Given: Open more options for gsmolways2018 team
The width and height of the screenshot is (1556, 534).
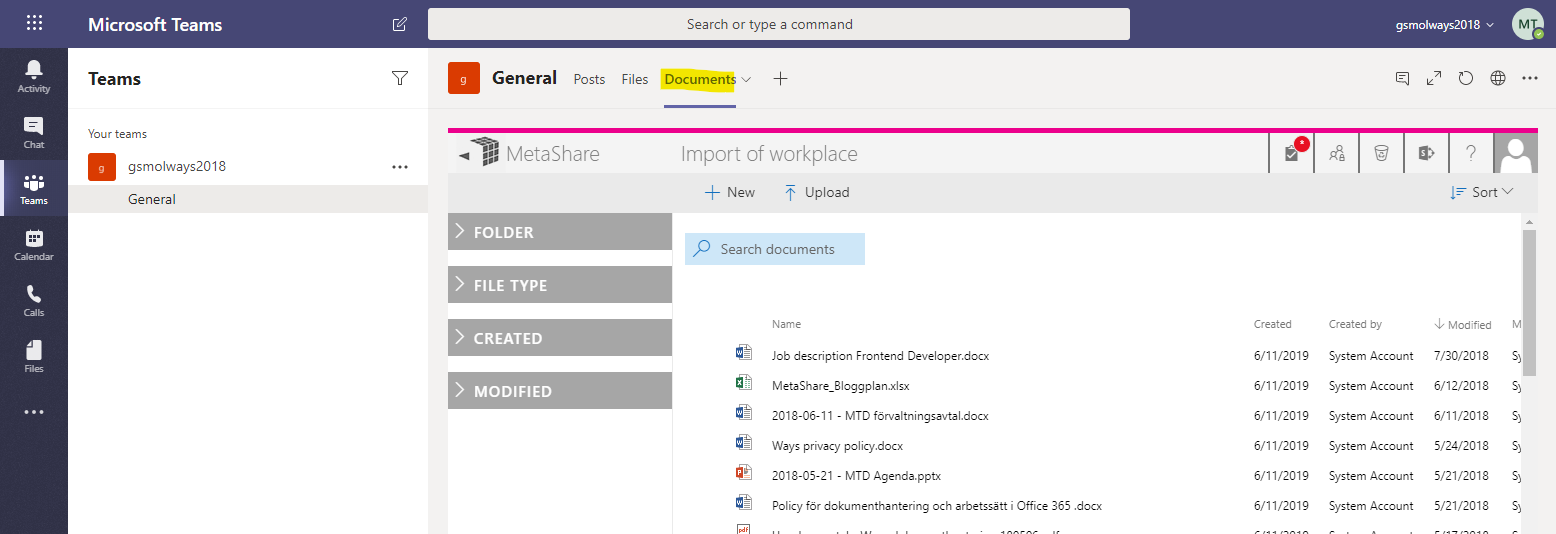Looking at the screenshot, I should 400,167.
